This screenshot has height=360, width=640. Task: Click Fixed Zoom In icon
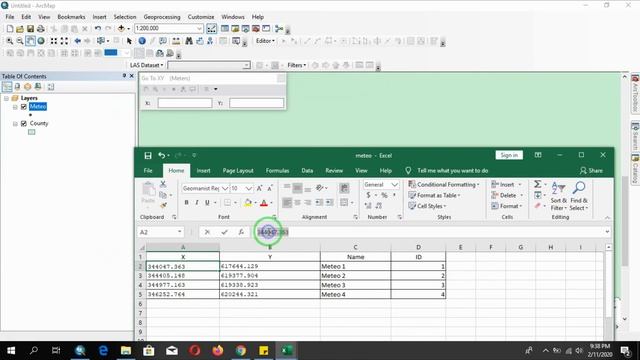click(53, 41)
